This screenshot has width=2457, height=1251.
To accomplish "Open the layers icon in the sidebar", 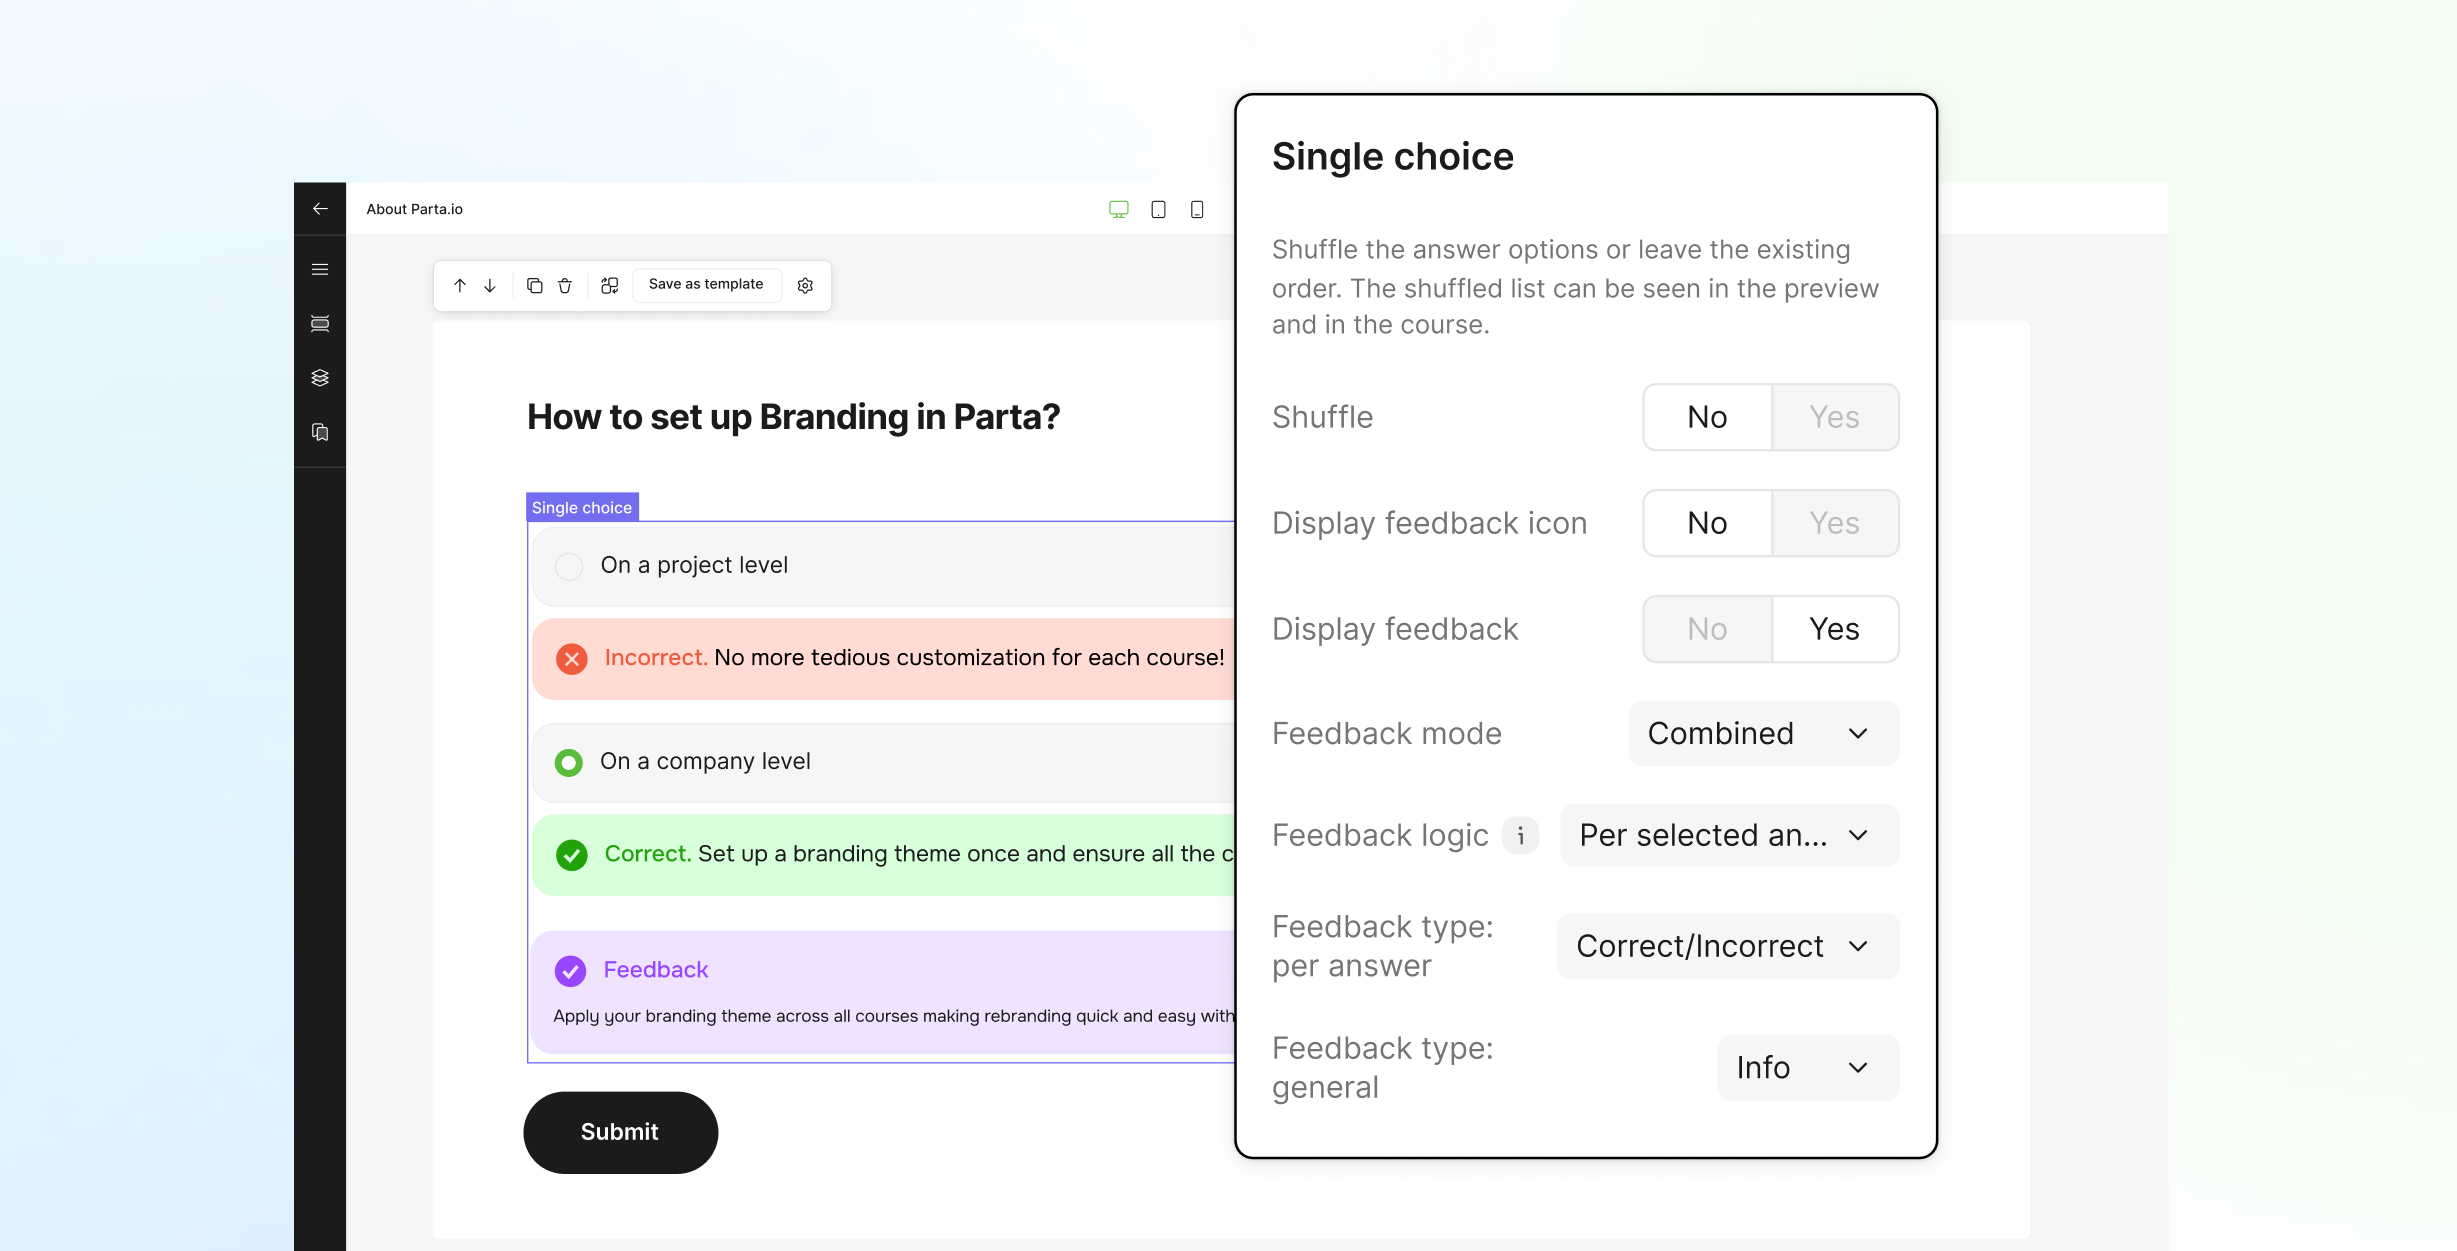I will pyautogui.click(x=320, y=378).
